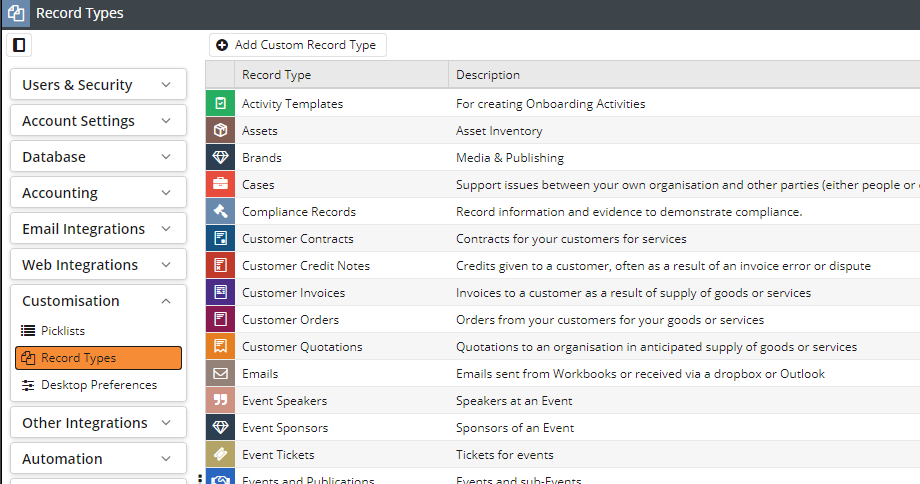Click the Description column header
Image resolution: width=920 pixels, height=484 pixels.
coord(488,75)
